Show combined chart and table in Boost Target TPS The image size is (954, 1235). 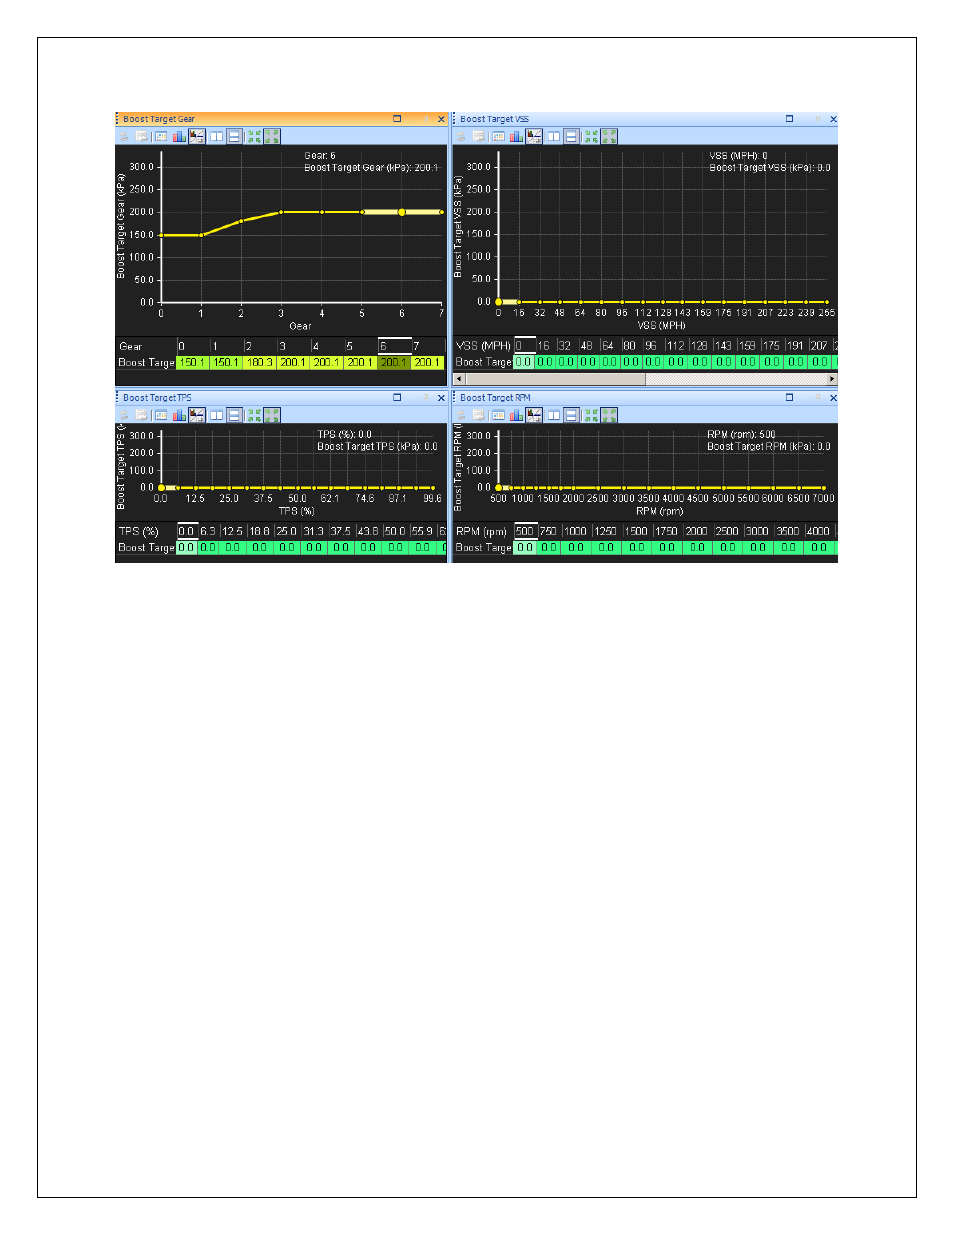tap(197, 415)
